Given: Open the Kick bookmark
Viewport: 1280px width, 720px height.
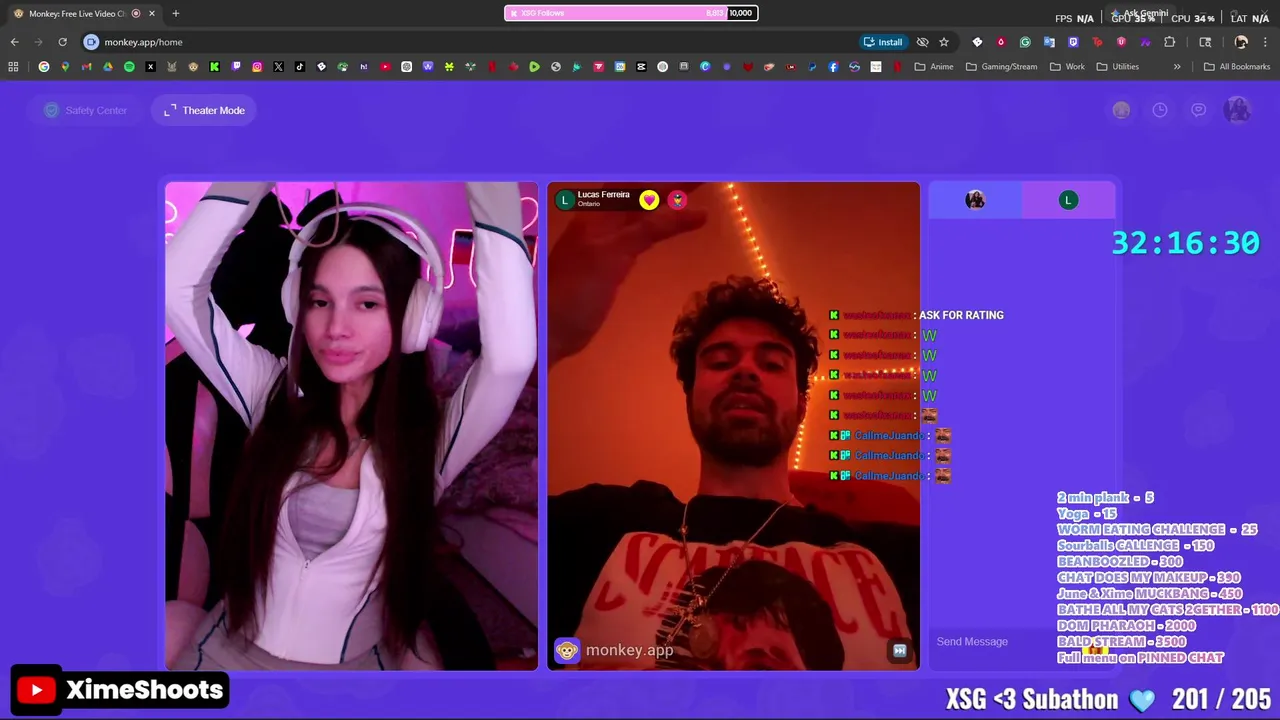Looking at the screenshot, I should coord(214,67).
